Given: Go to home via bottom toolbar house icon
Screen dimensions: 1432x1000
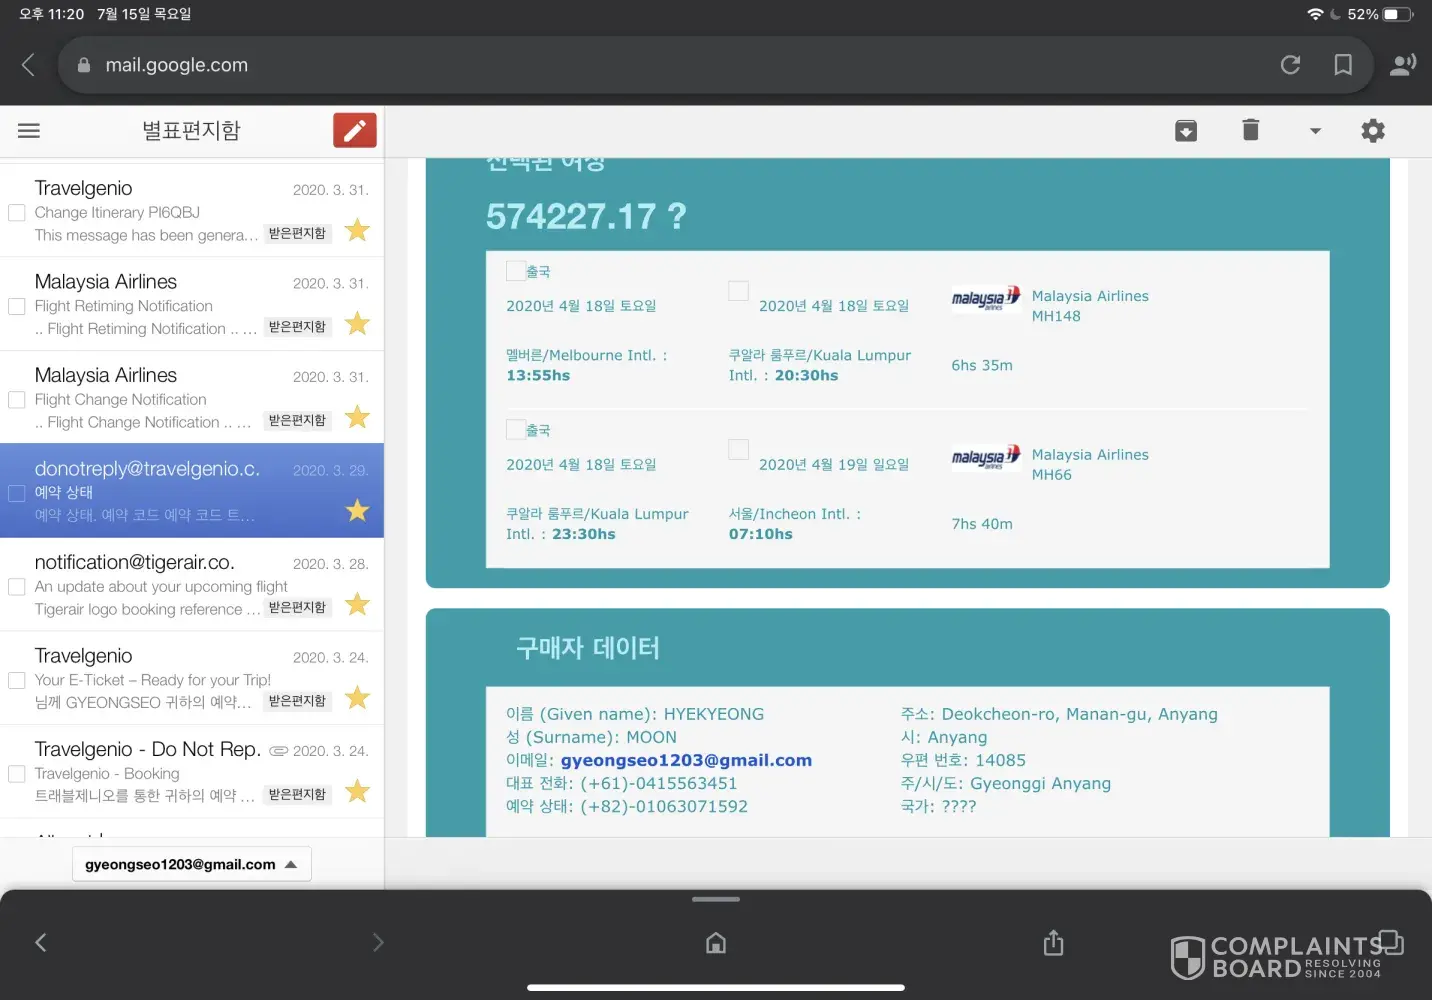Looking at the screenshot, I should 716,942.
